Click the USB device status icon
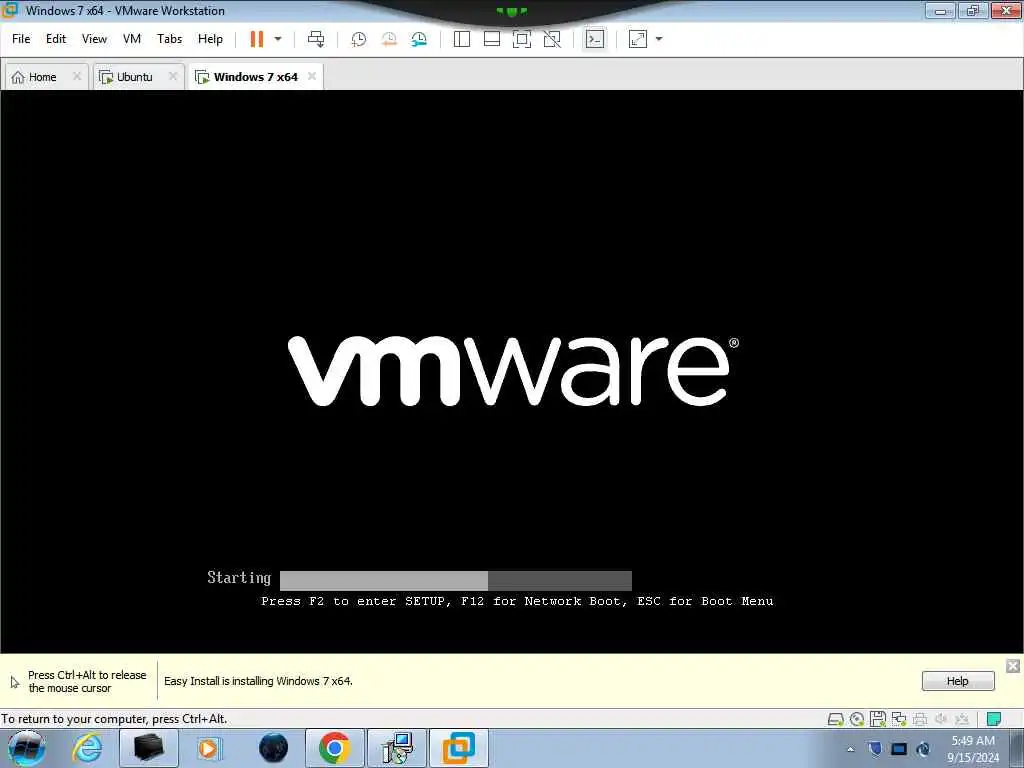1024x768 pixels. [962, 720]
